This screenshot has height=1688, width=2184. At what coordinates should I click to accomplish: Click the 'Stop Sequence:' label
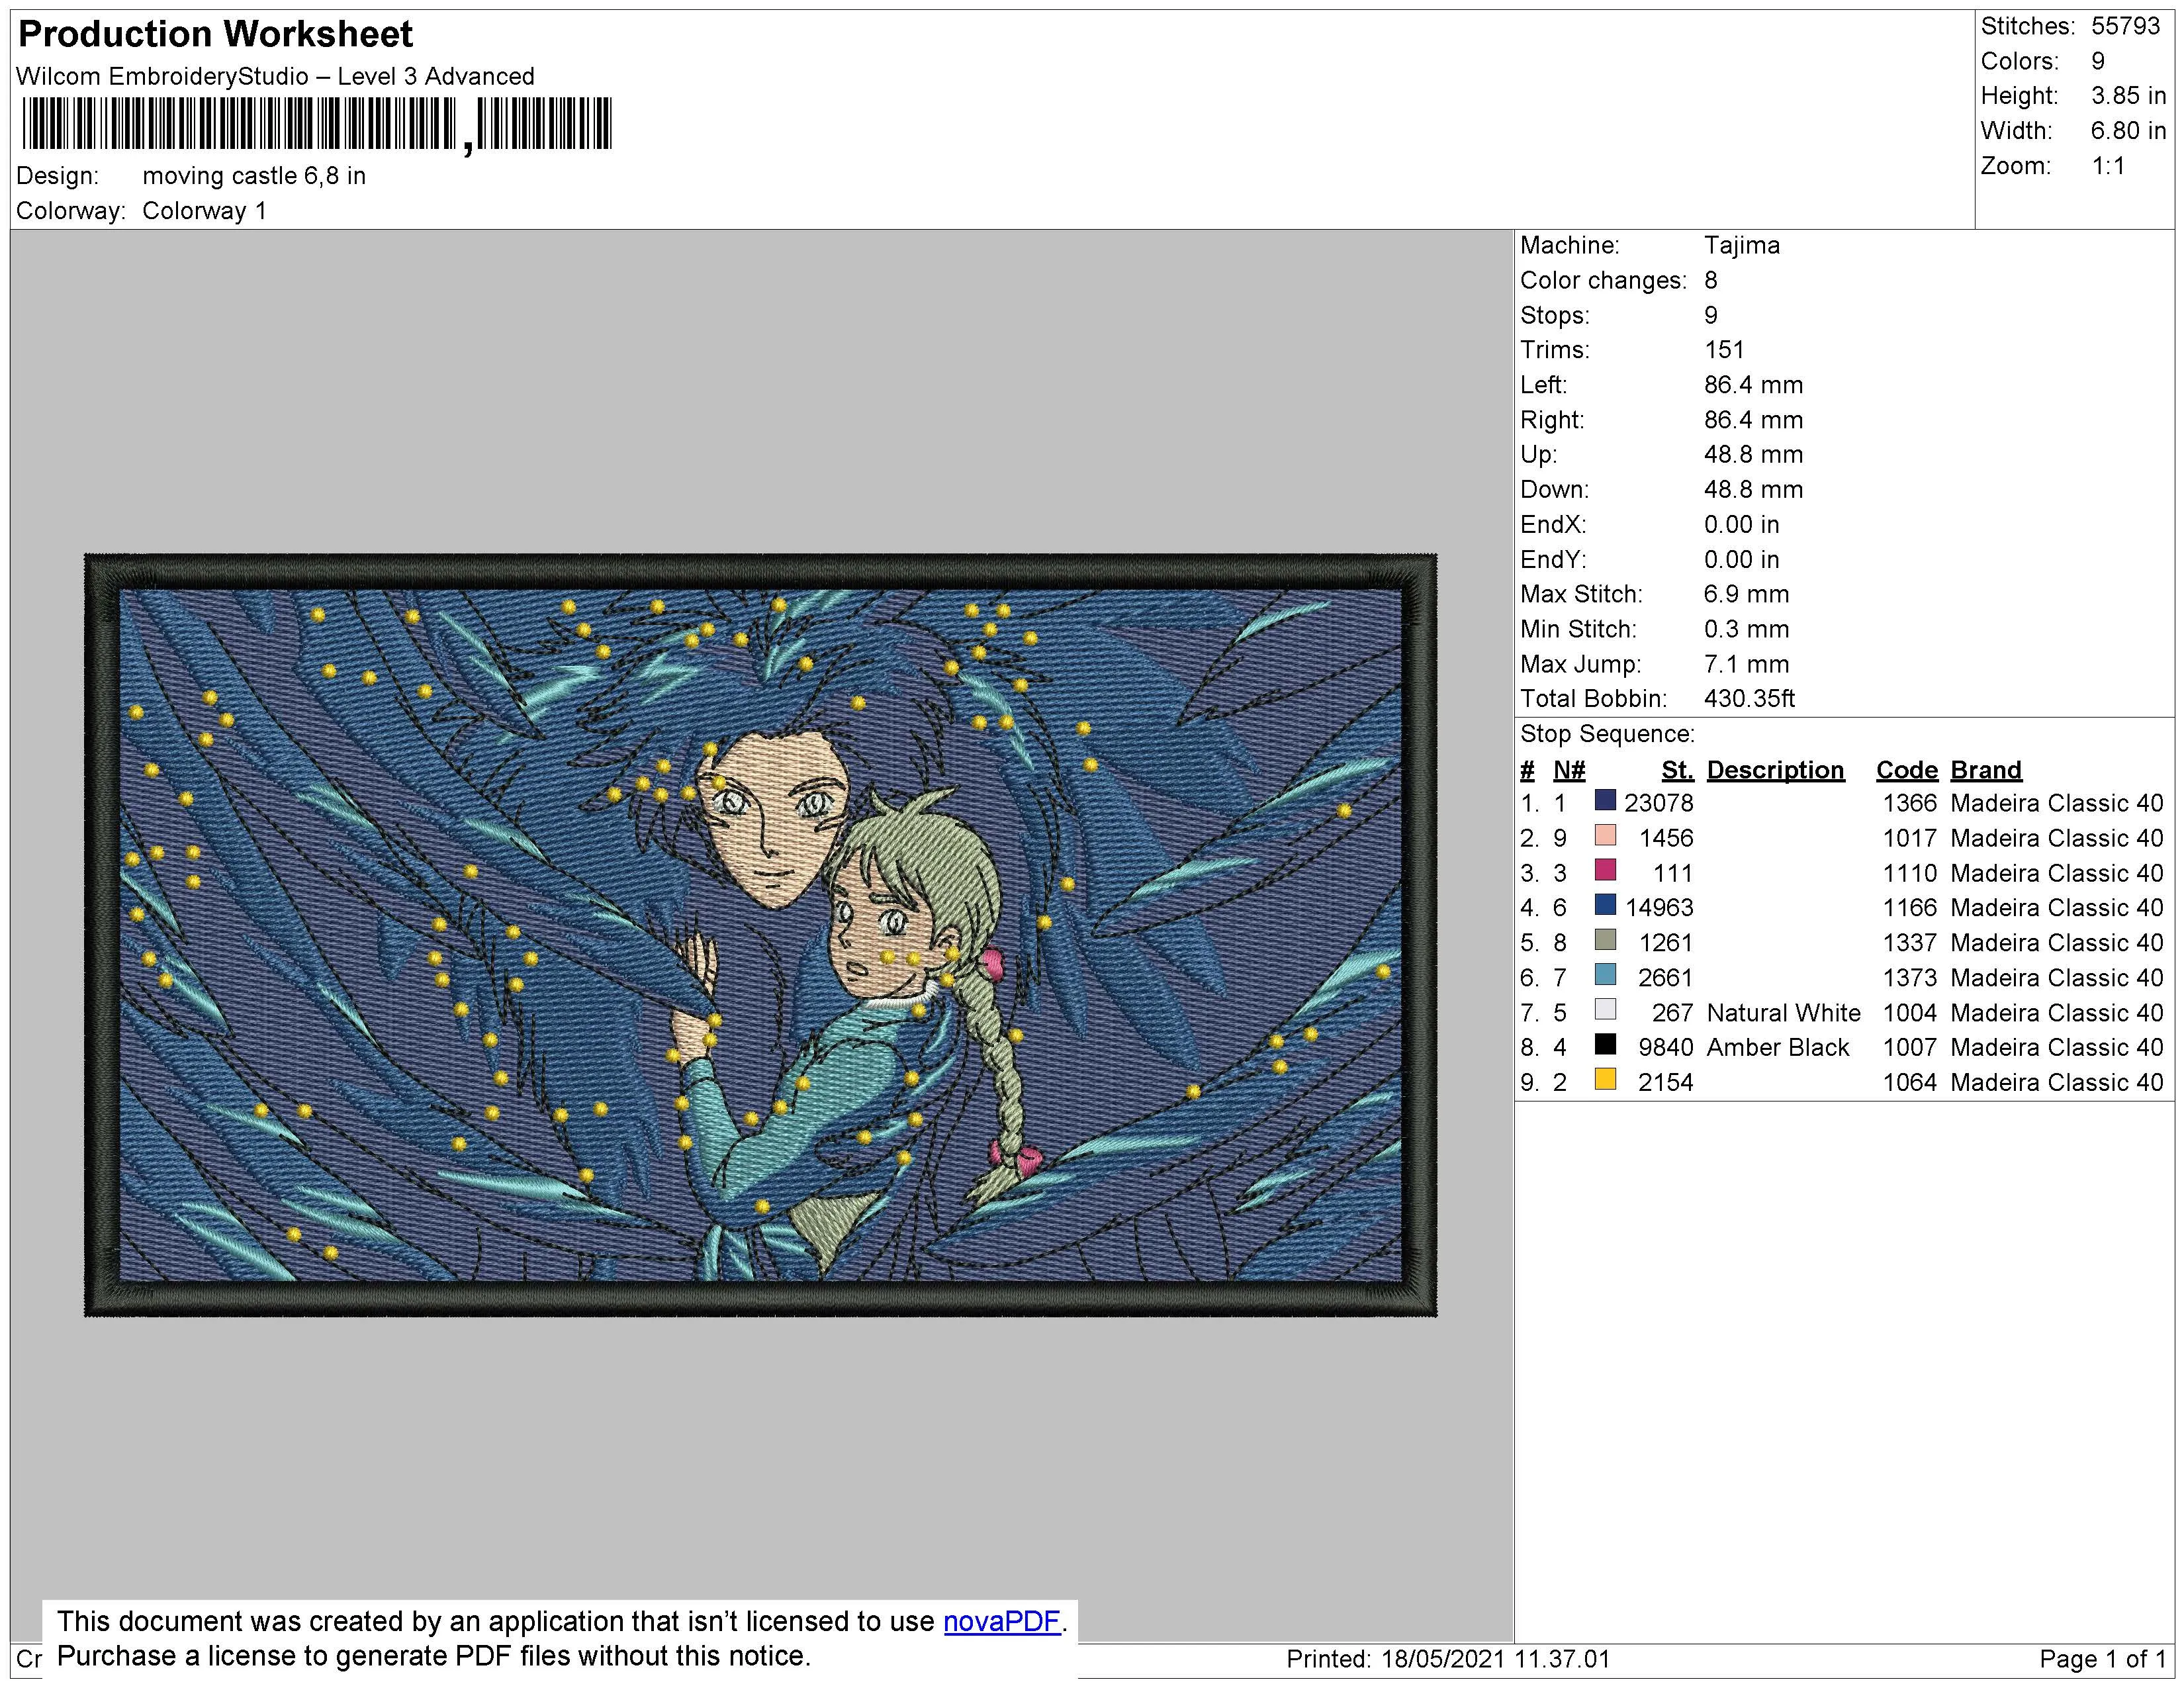1607,734
